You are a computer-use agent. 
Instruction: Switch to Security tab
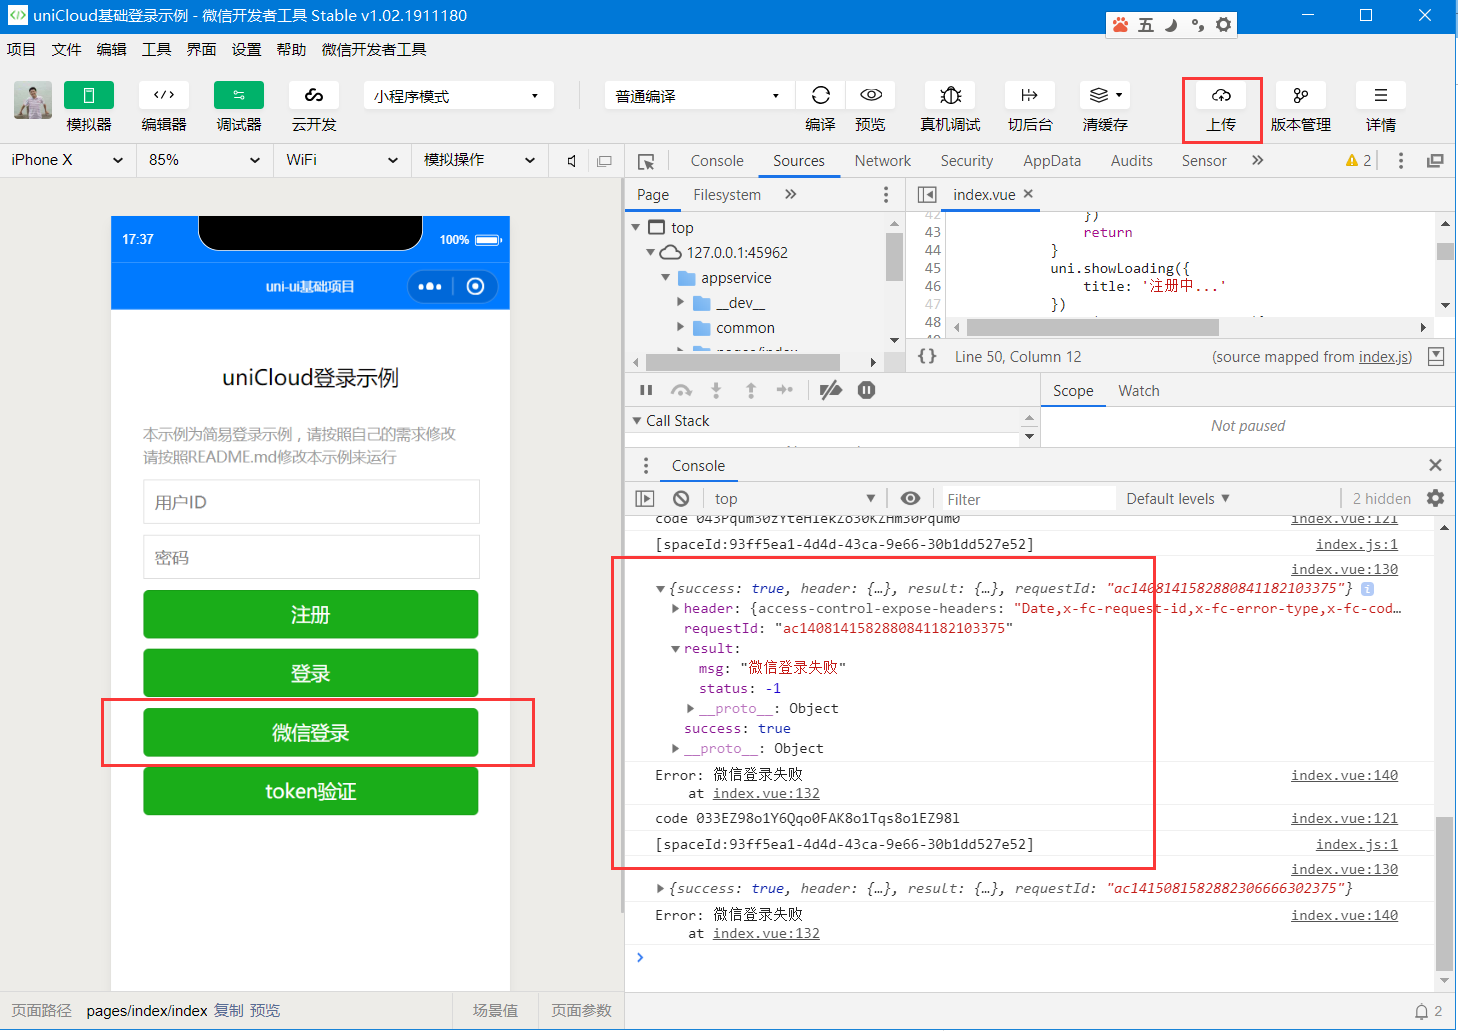tap(967, 161)
